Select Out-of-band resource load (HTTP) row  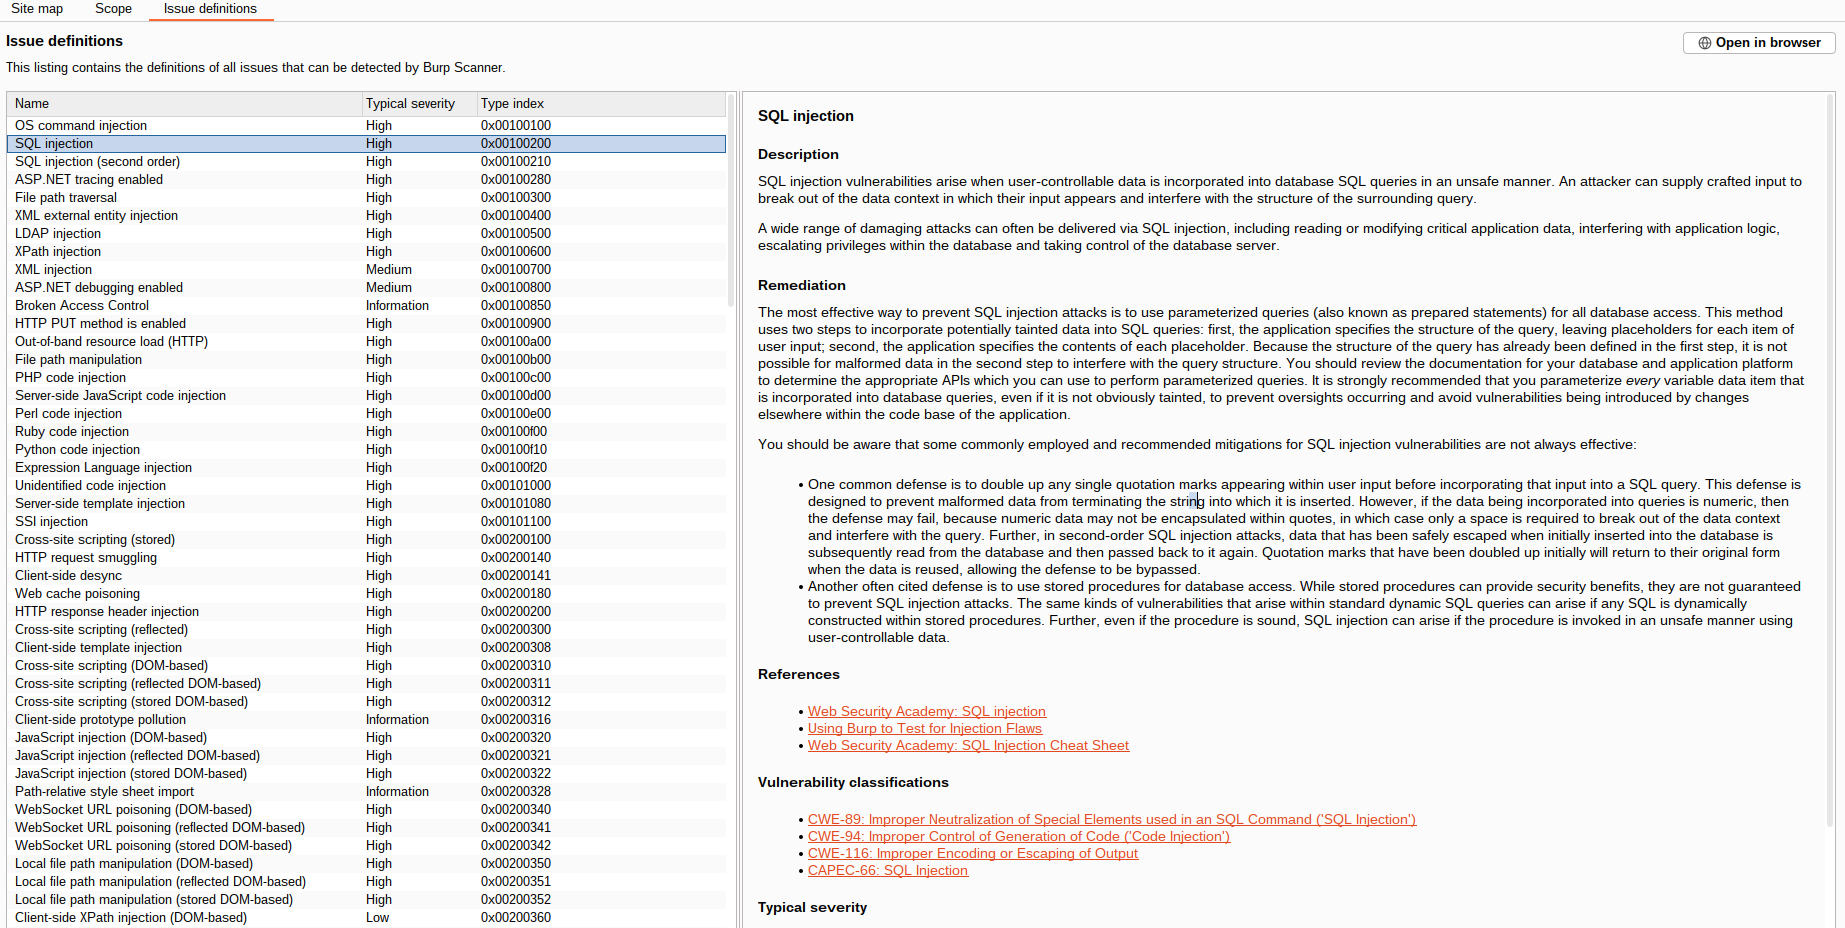pos(366,342)
